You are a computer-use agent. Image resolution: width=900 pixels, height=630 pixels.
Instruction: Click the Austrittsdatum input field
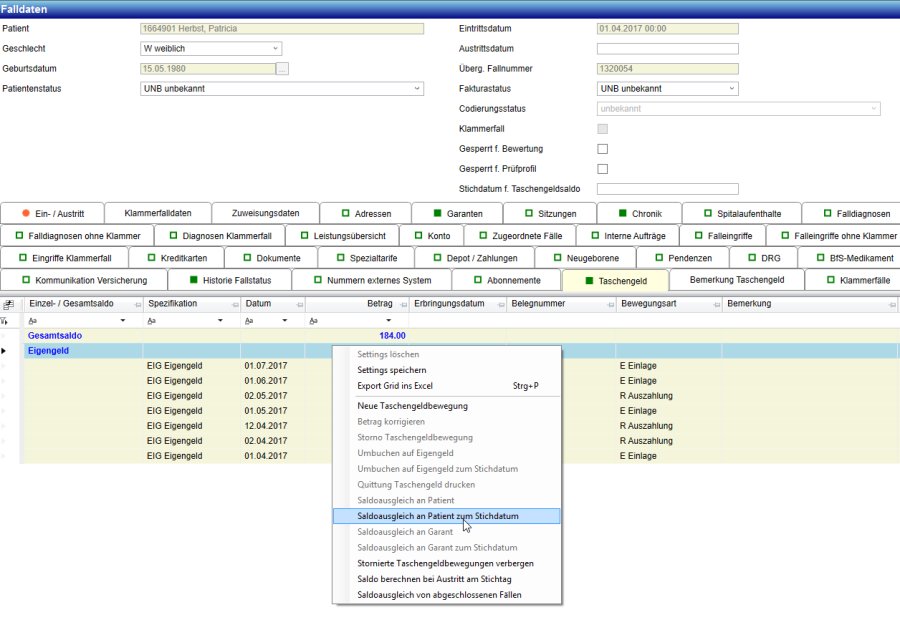tap(667, 48)
